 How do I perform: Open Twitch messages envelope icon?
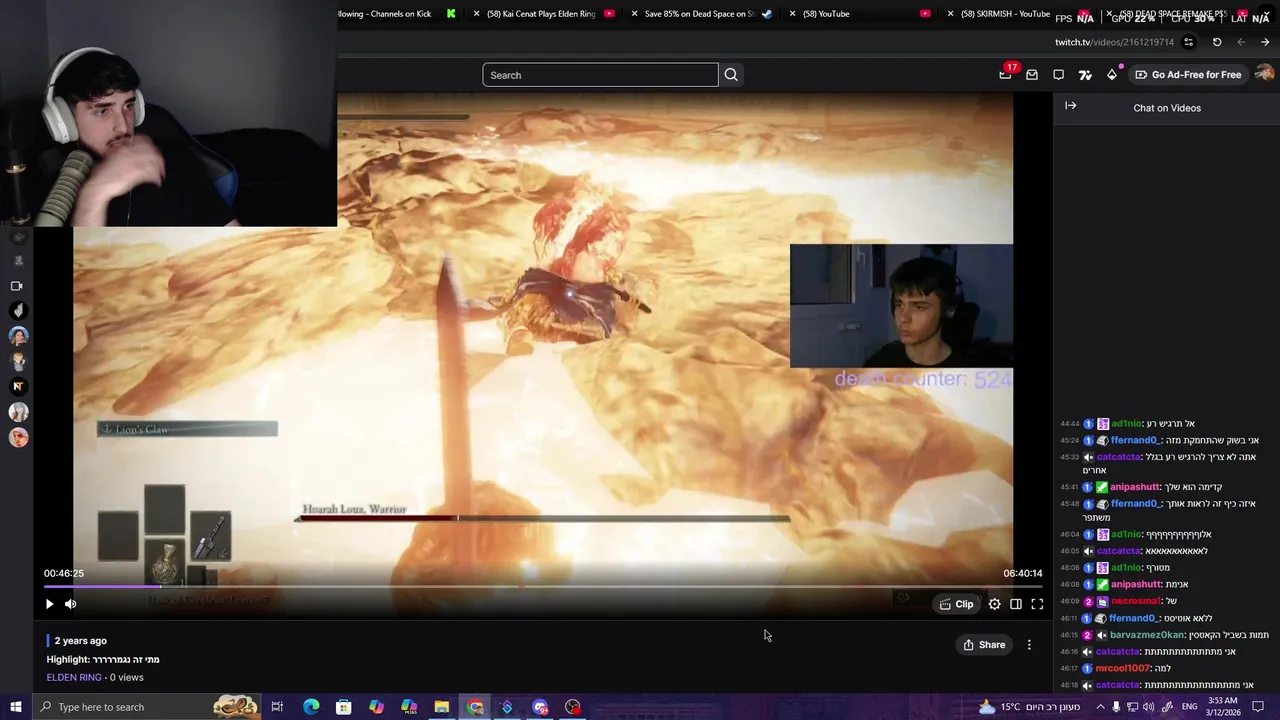tap(1032, 75)
